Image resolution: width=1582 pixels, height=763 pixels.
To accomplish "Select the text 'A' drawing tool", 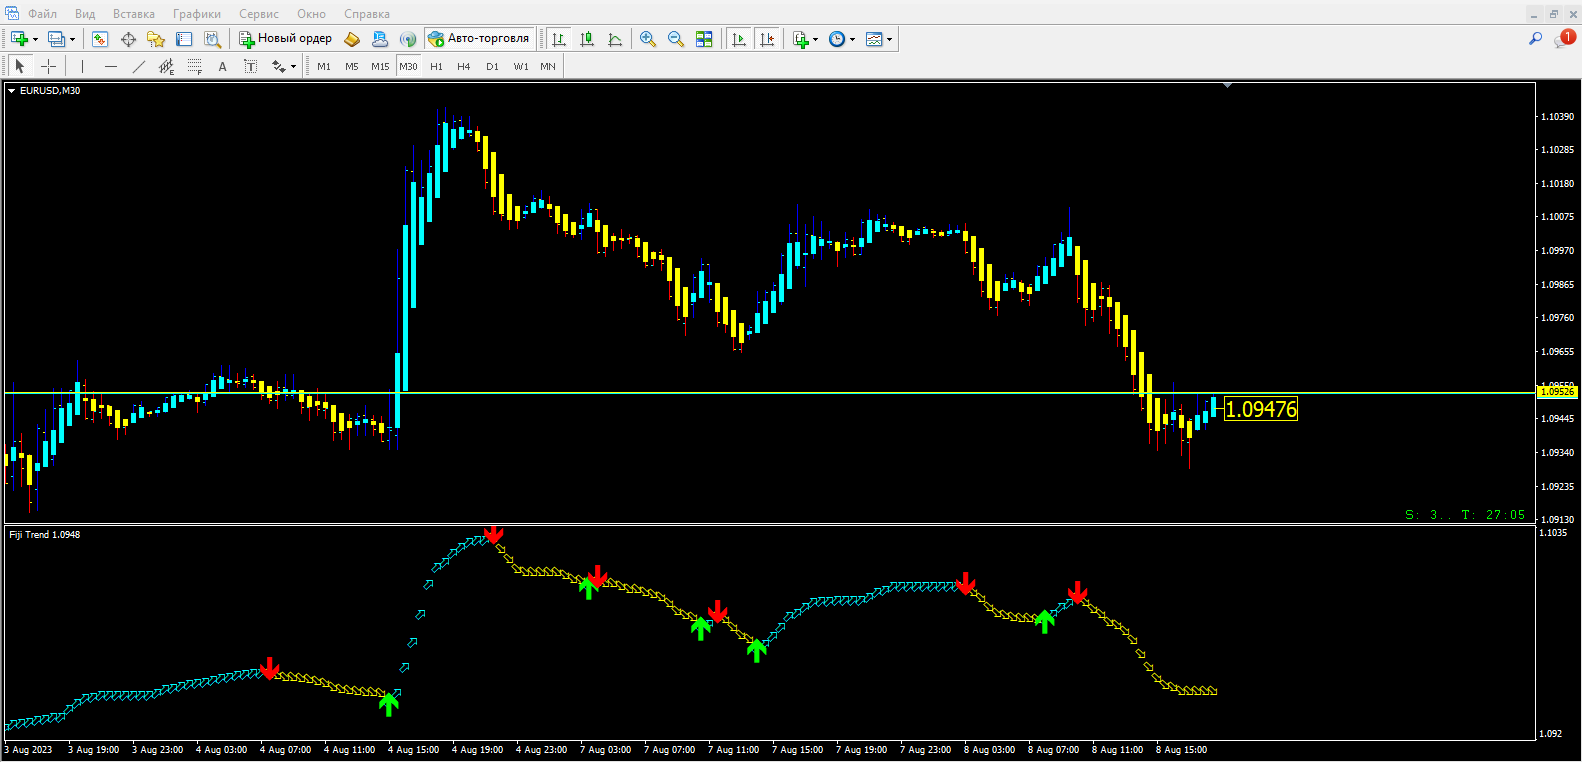I will [222, 66].
